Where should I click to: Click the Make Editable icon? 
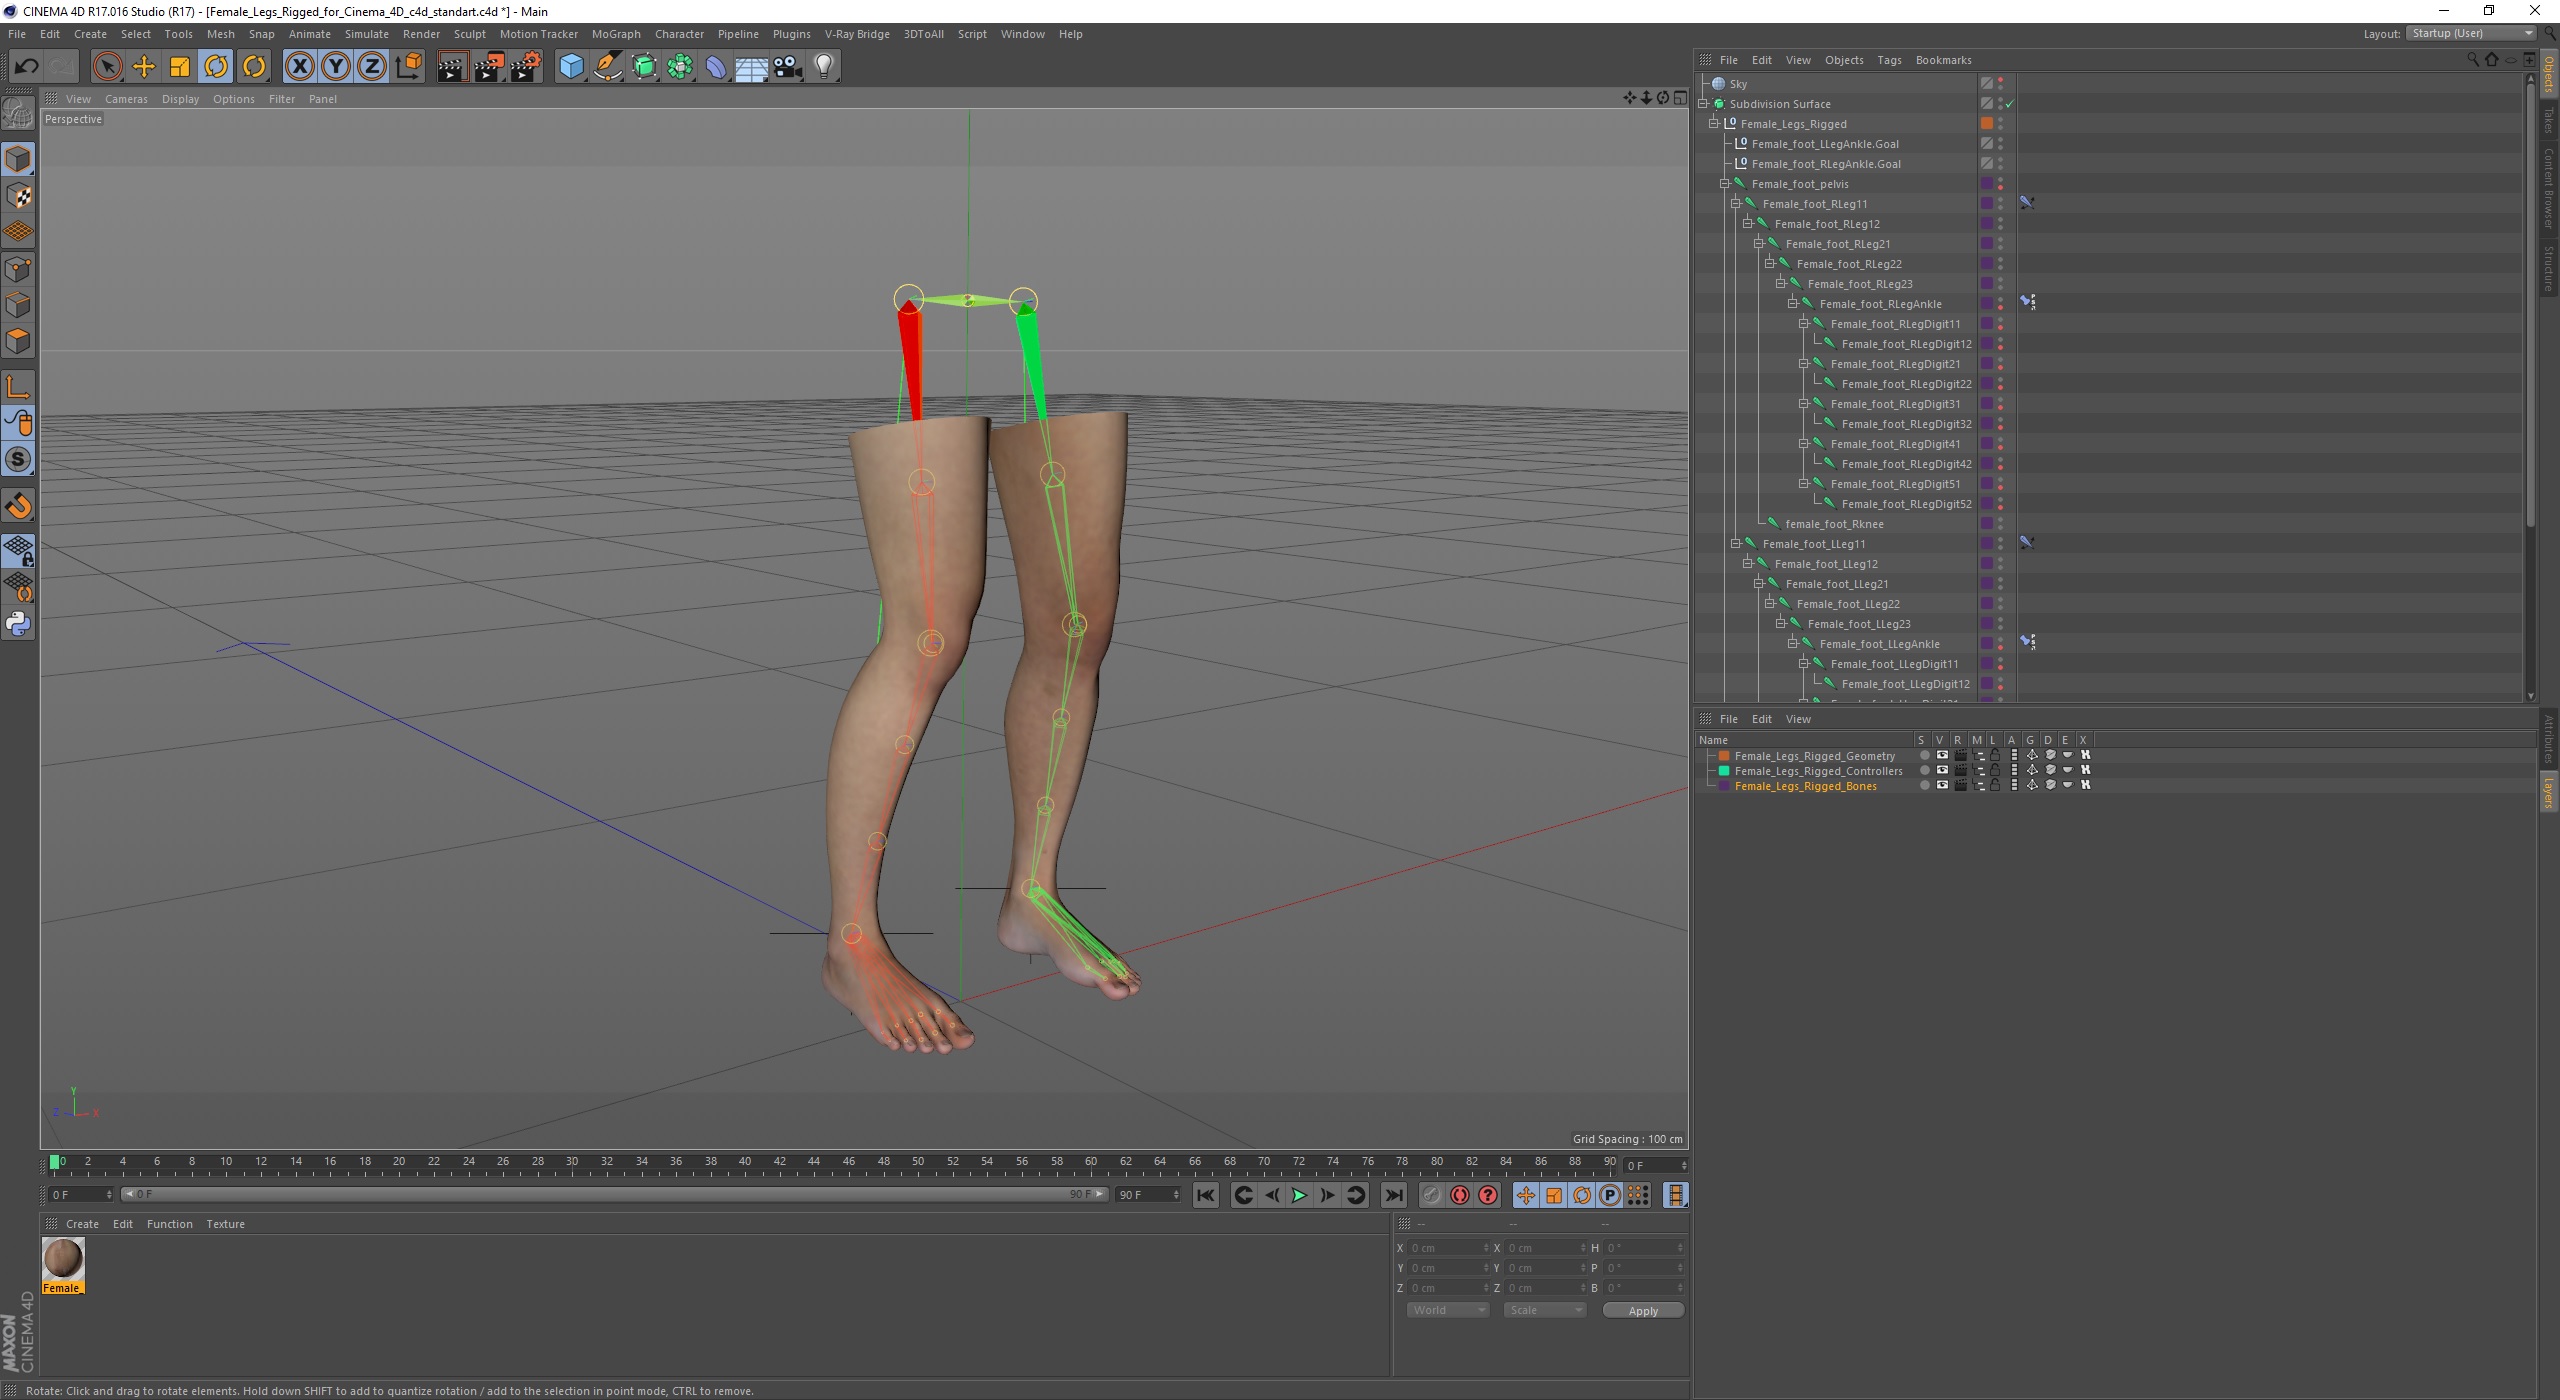pyautogui.click(x=18, y=113)
